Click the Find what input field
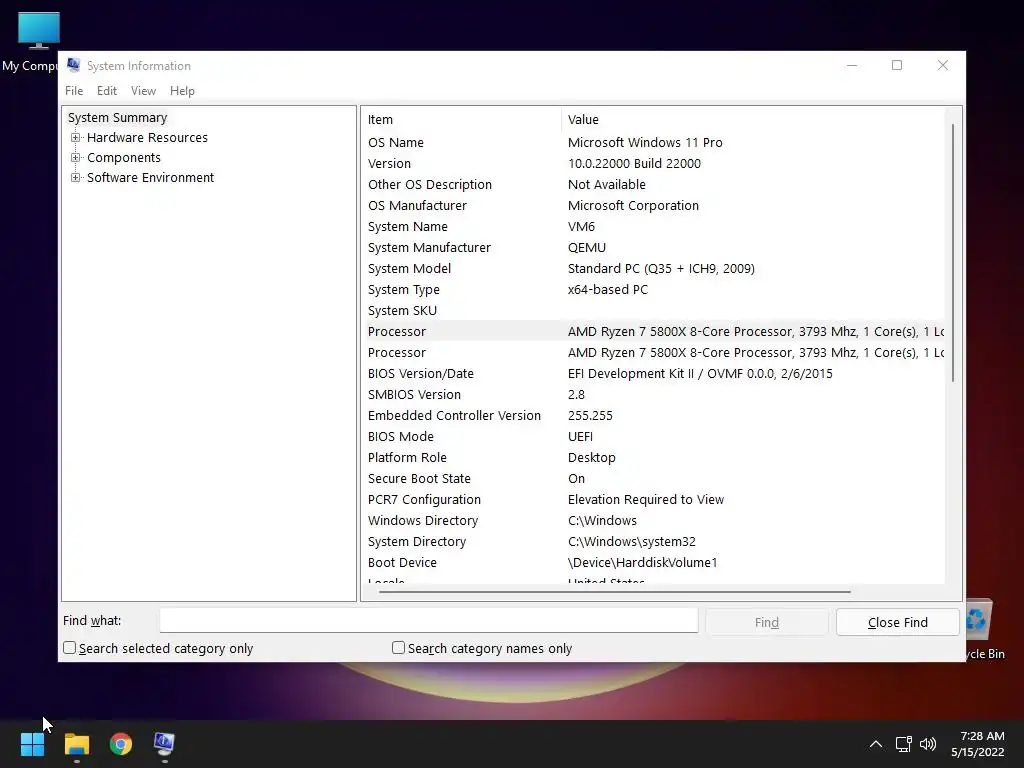Screen dimensions: 1024x768 click(x=429, y=620)
